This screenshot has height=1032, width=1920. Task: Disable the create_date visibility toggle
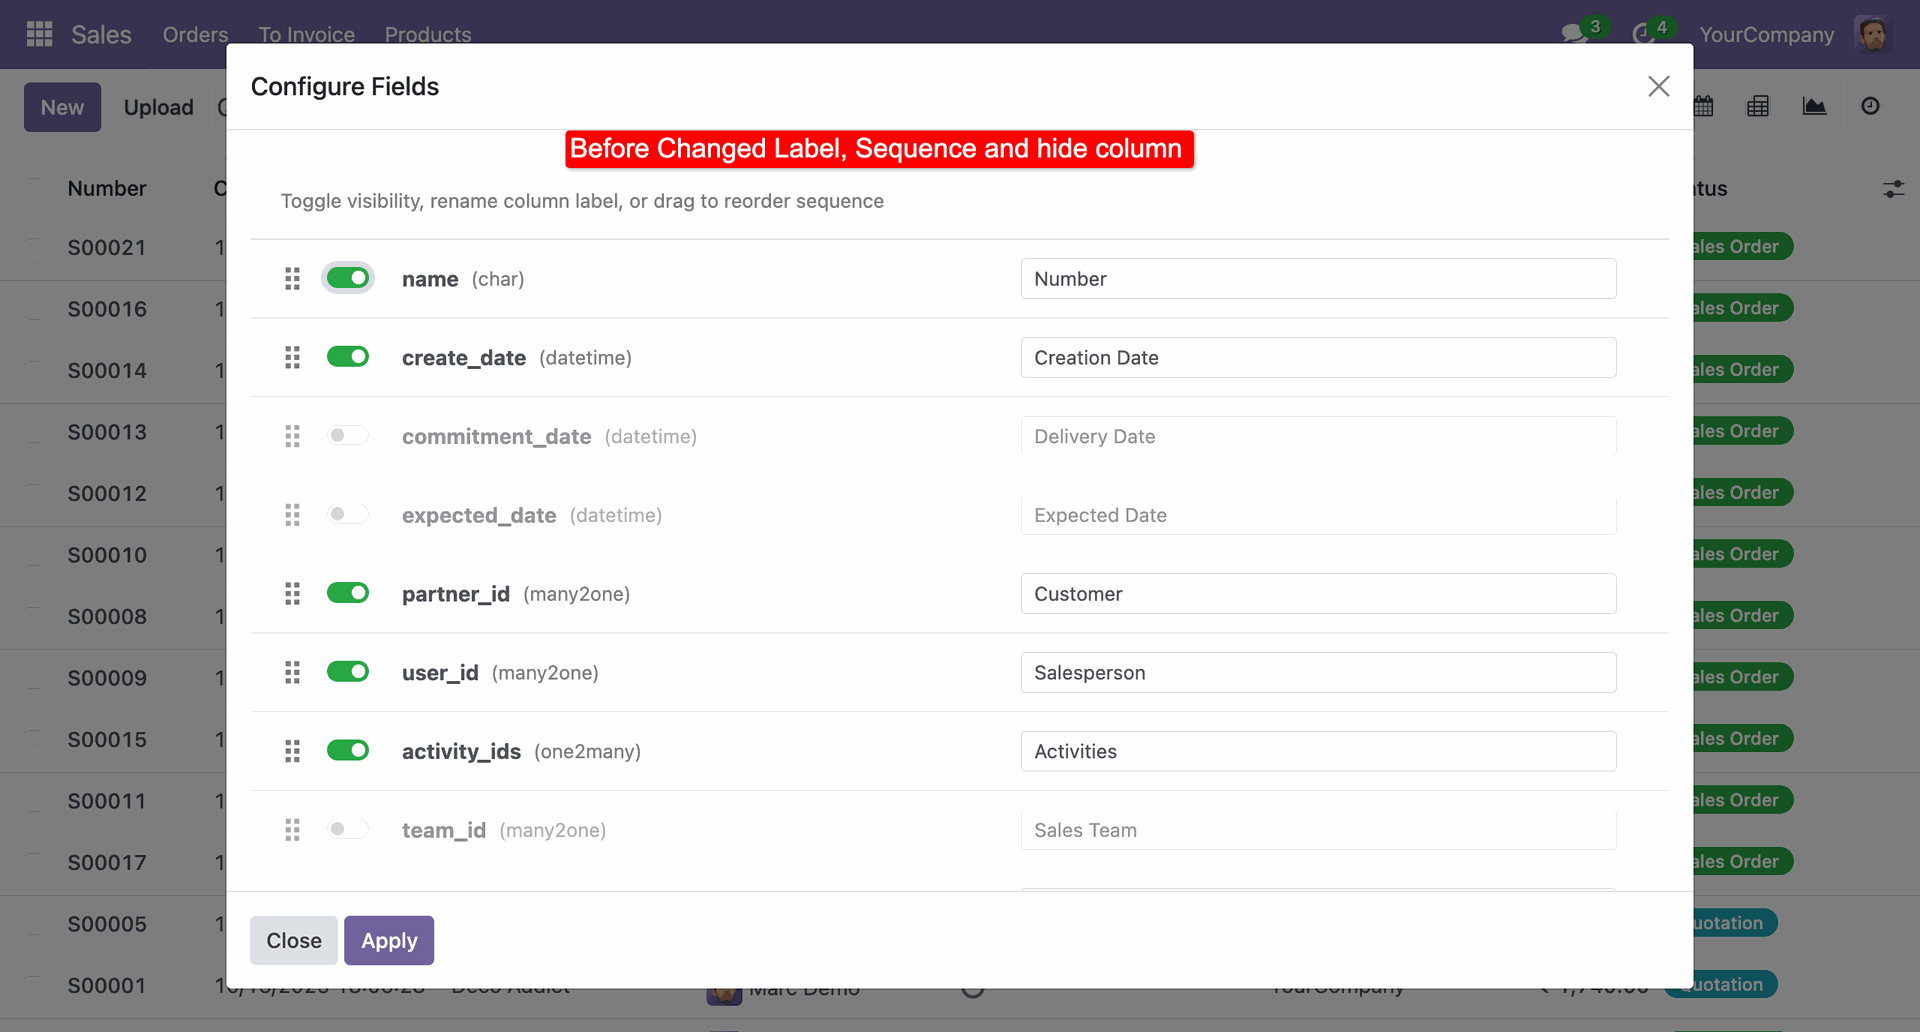point(348,357)
